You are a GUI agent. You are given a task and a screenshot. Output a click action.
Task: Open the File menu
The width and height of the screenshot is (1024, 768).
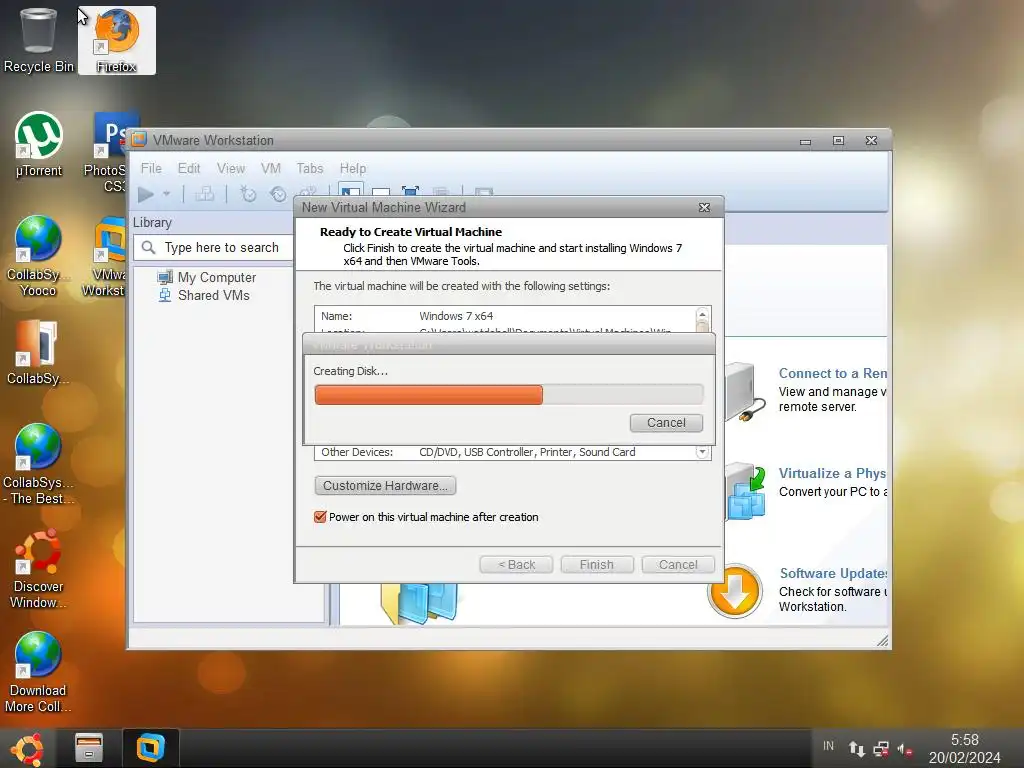151,168
